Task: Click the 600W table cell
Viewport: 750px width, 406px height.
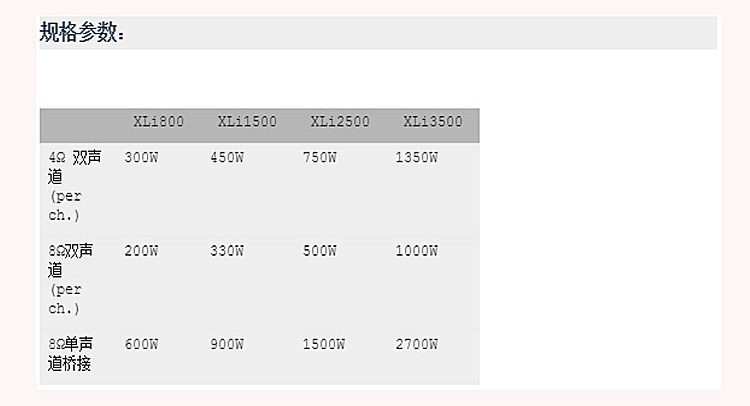Action: pyautogui.click(x=141, y=345)
